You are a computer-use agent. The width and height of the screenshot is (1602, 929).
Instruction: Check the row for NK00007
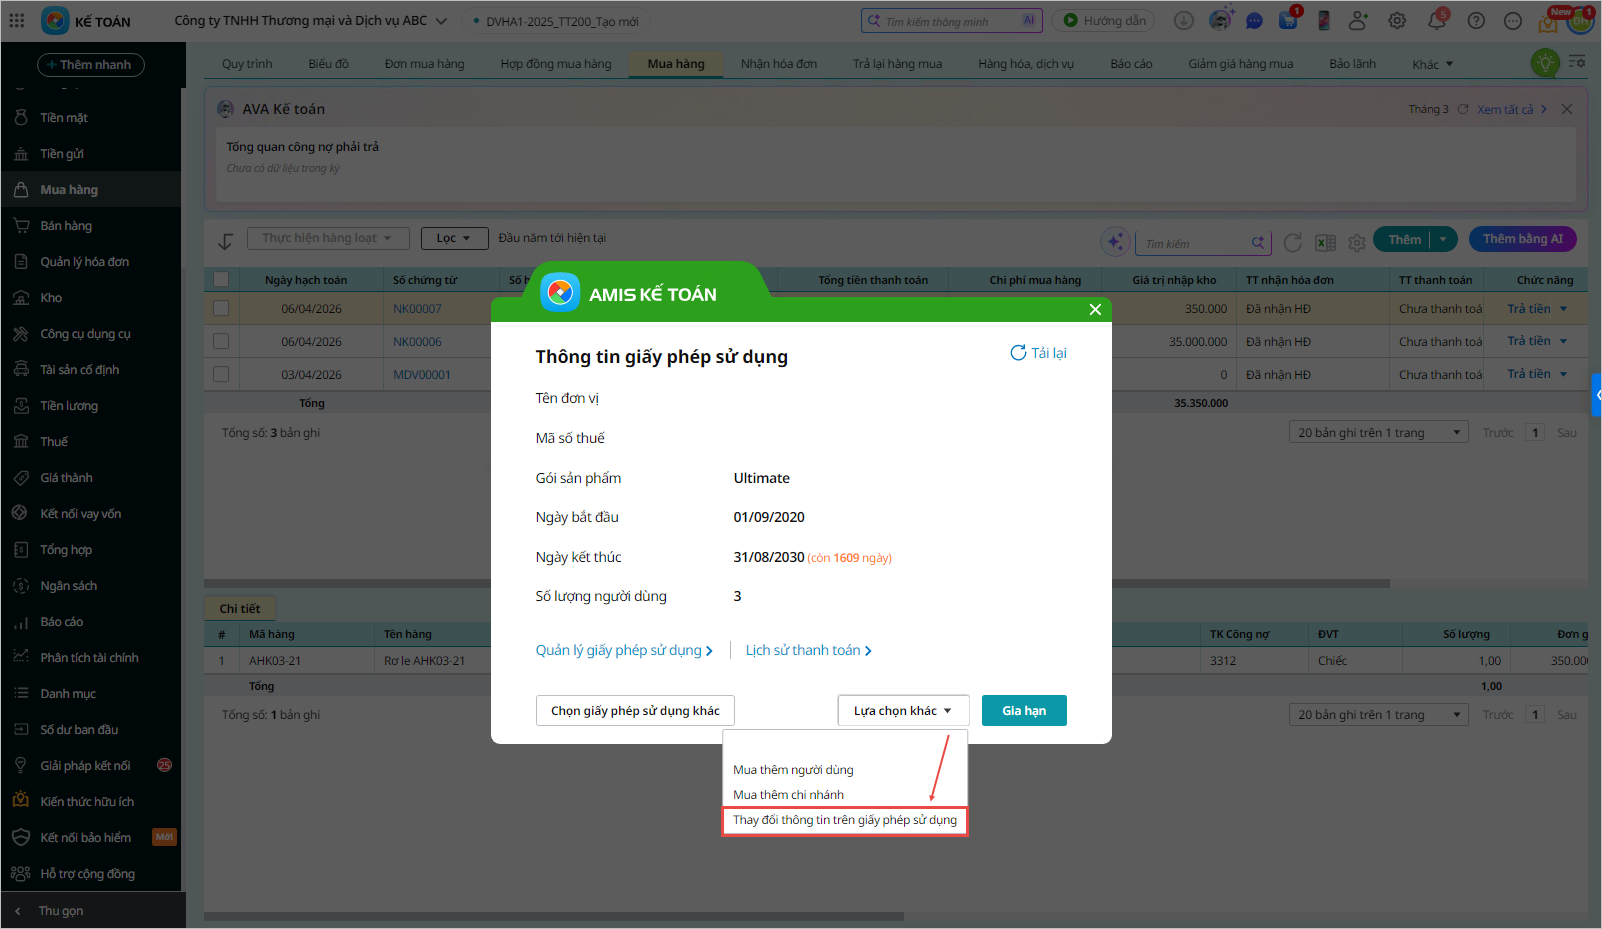point(221,309)
